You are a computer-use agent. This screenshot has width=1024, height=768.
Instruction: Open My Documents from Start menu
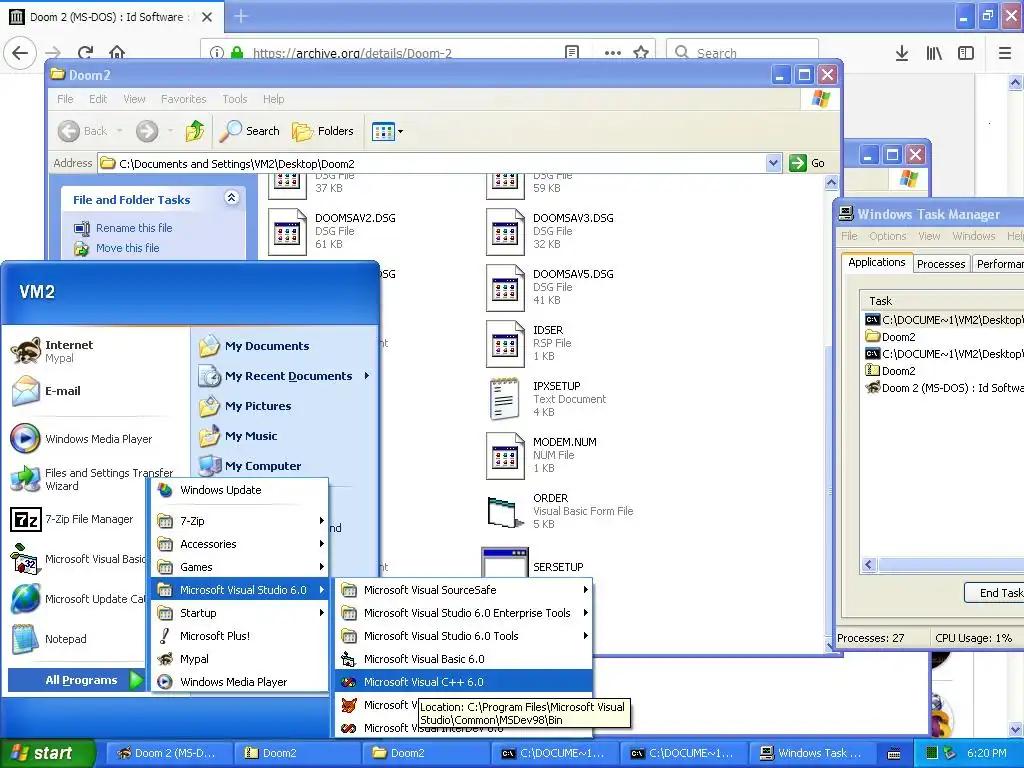(285, 345)
